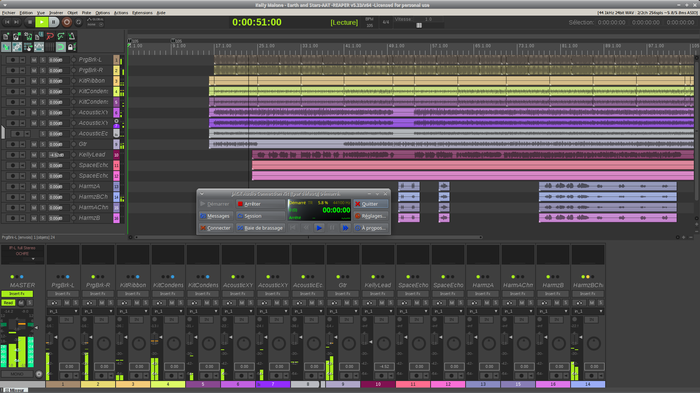700x393 pixels.
Task: Solo the KitRibbon track in track list
Action: coord(43,81)
